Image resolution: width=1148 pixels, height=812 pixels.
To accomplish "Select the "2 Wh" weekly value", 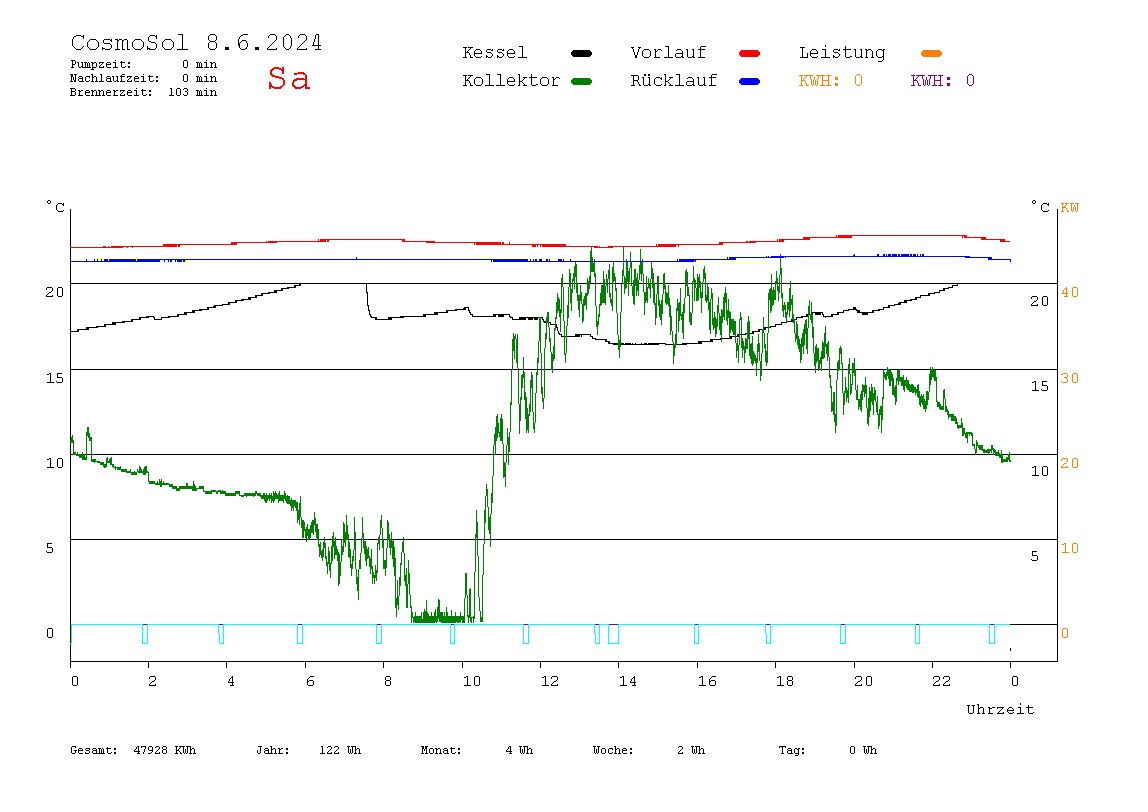I will tap(691, 750).
